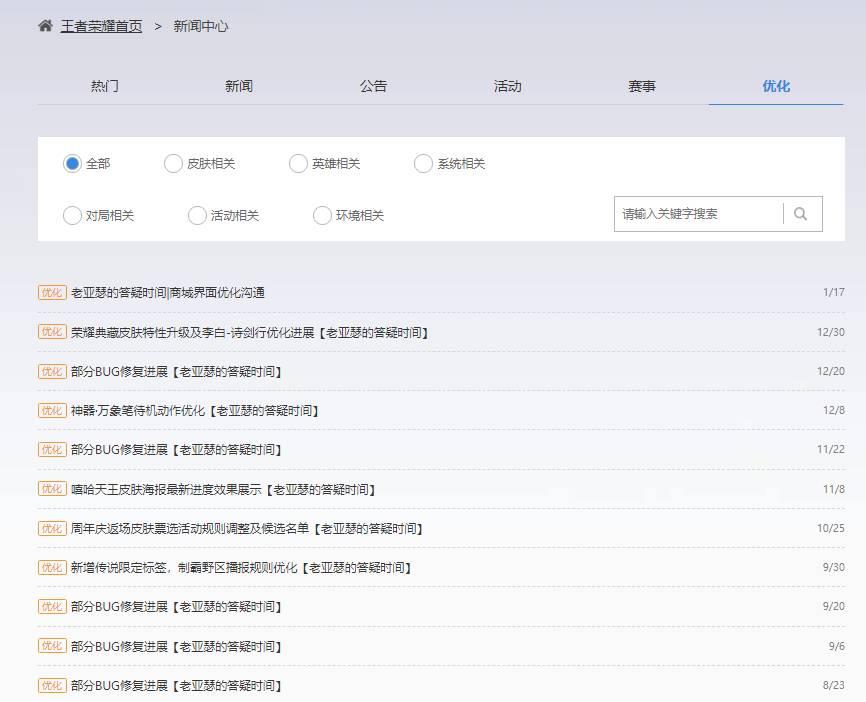Select the 皮肤相关 filter option
The image size is (866, 702).
coord(172,162)
